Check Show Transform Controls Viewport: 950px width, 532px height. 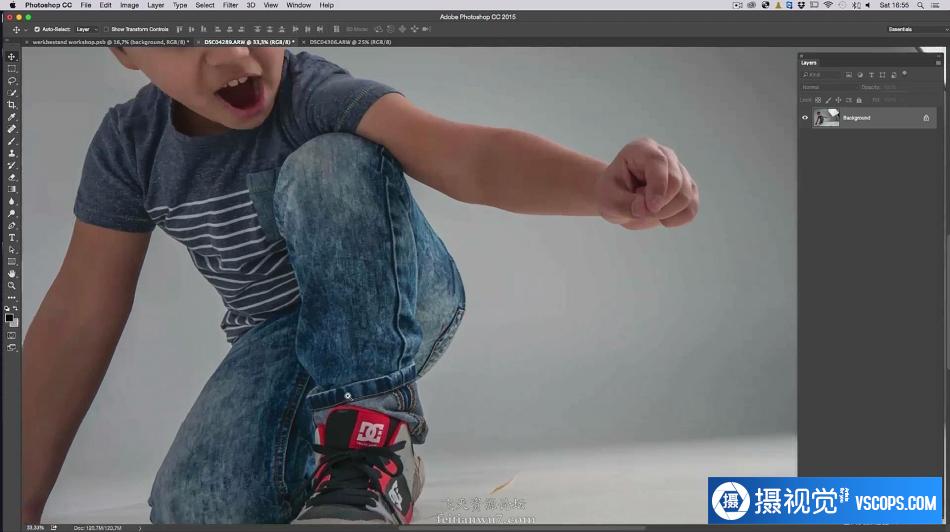[x=106, y=29]
